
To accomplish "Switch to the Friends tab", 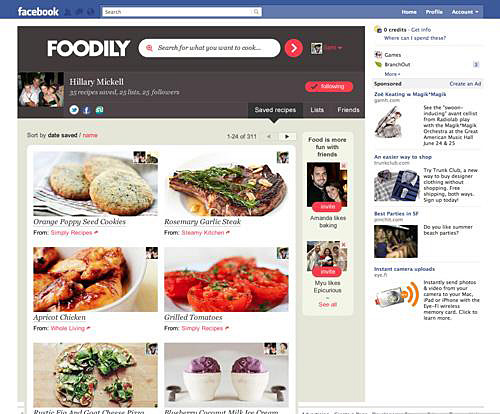I will [x=348, y=110].
